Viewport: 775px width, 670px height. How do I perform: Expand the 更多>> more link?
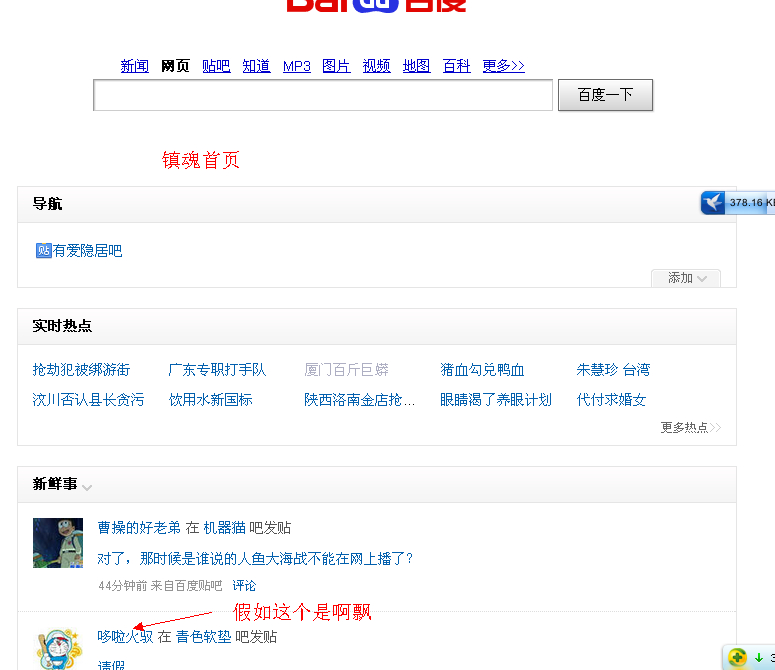503,66
